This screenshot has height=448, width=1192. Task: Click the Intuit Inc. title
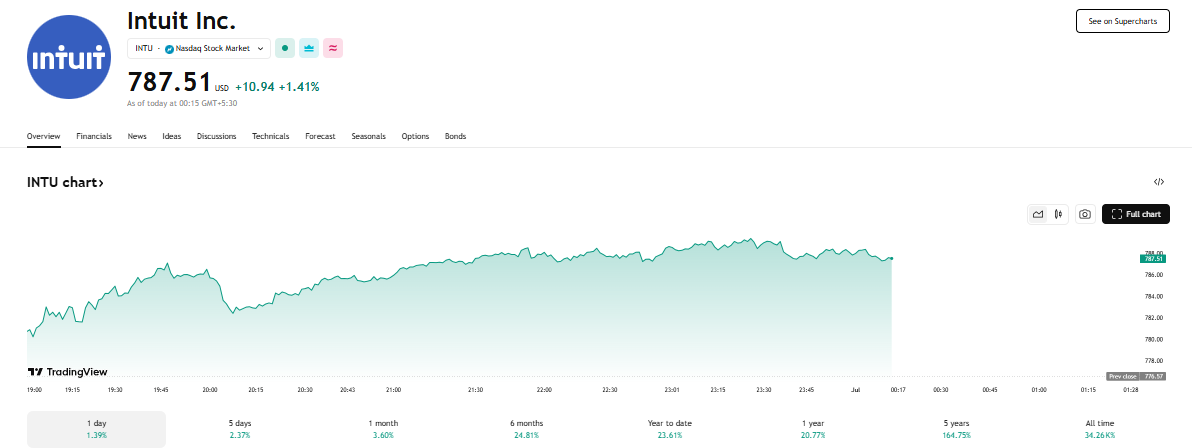point(182,20)
